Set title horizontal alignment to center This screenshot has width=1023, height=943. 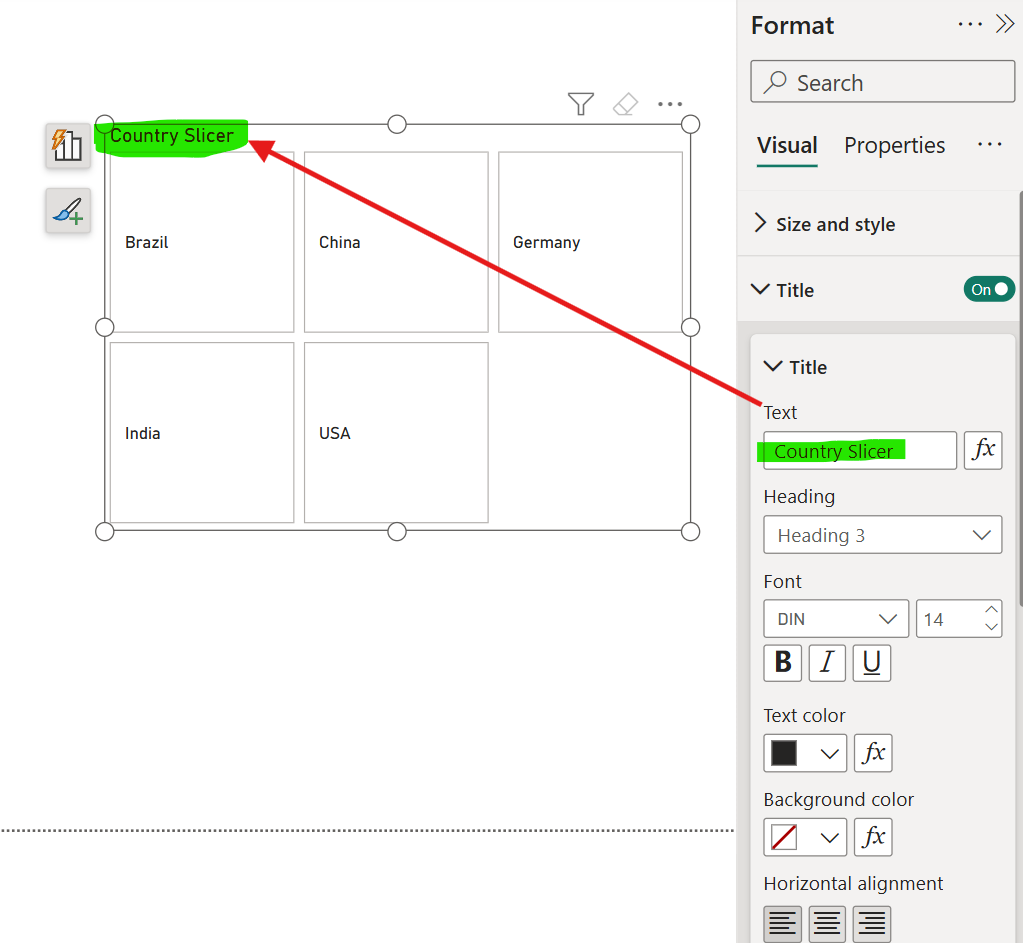(x=827, y=923)
